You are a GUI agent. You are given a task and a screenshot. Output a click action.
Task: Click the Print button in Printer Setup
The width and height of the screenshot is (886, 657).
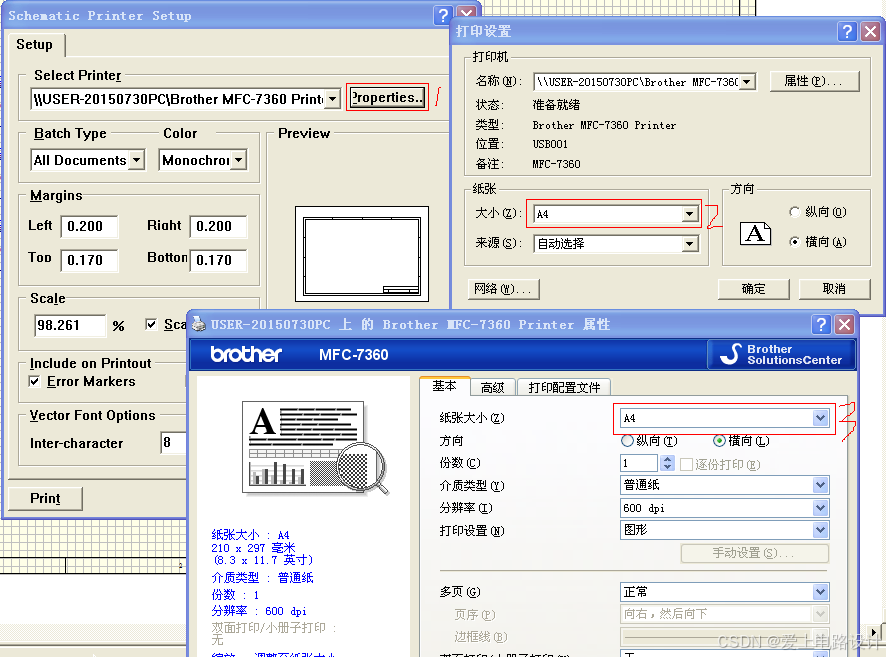click(45, 498)
